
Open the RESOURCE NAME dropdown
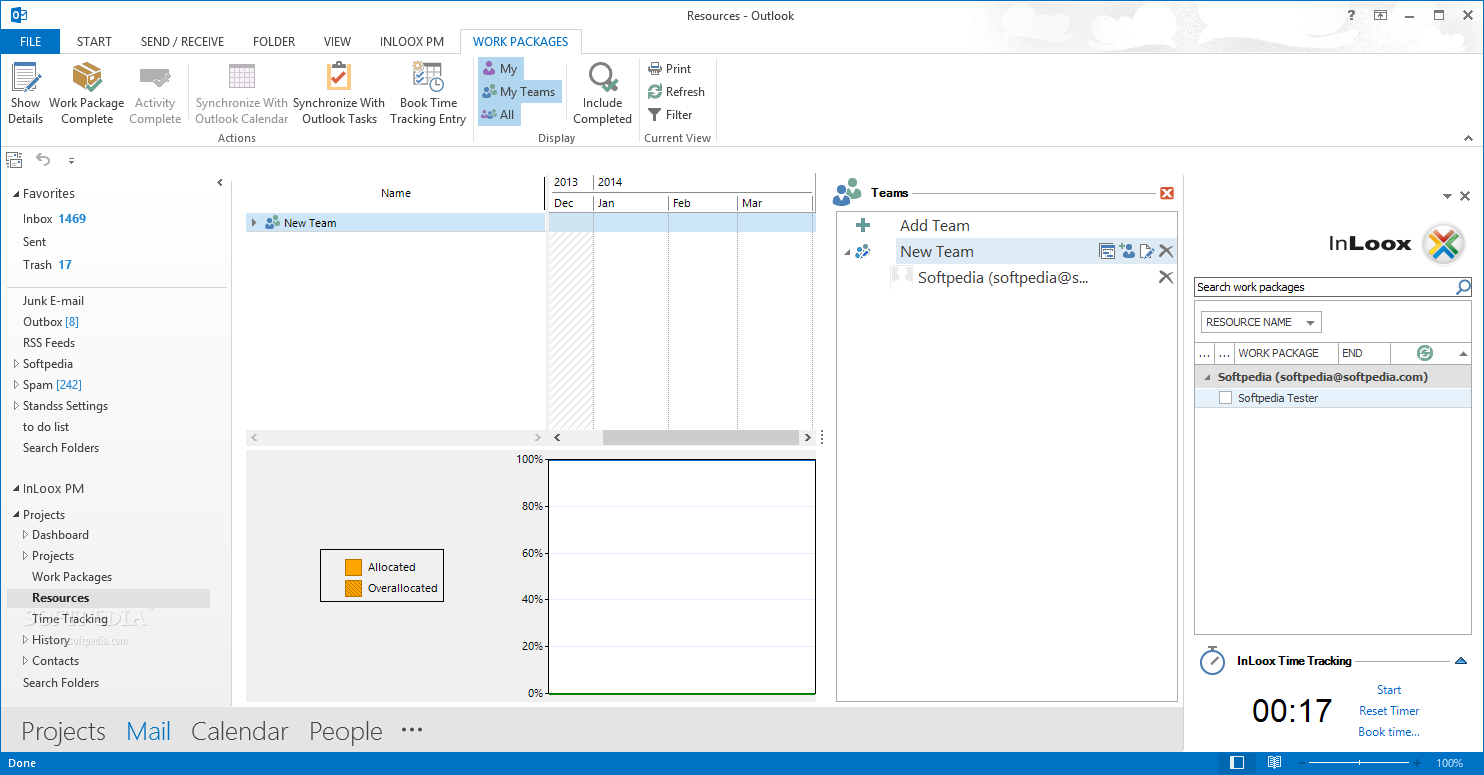click(x=1261, y=322)
